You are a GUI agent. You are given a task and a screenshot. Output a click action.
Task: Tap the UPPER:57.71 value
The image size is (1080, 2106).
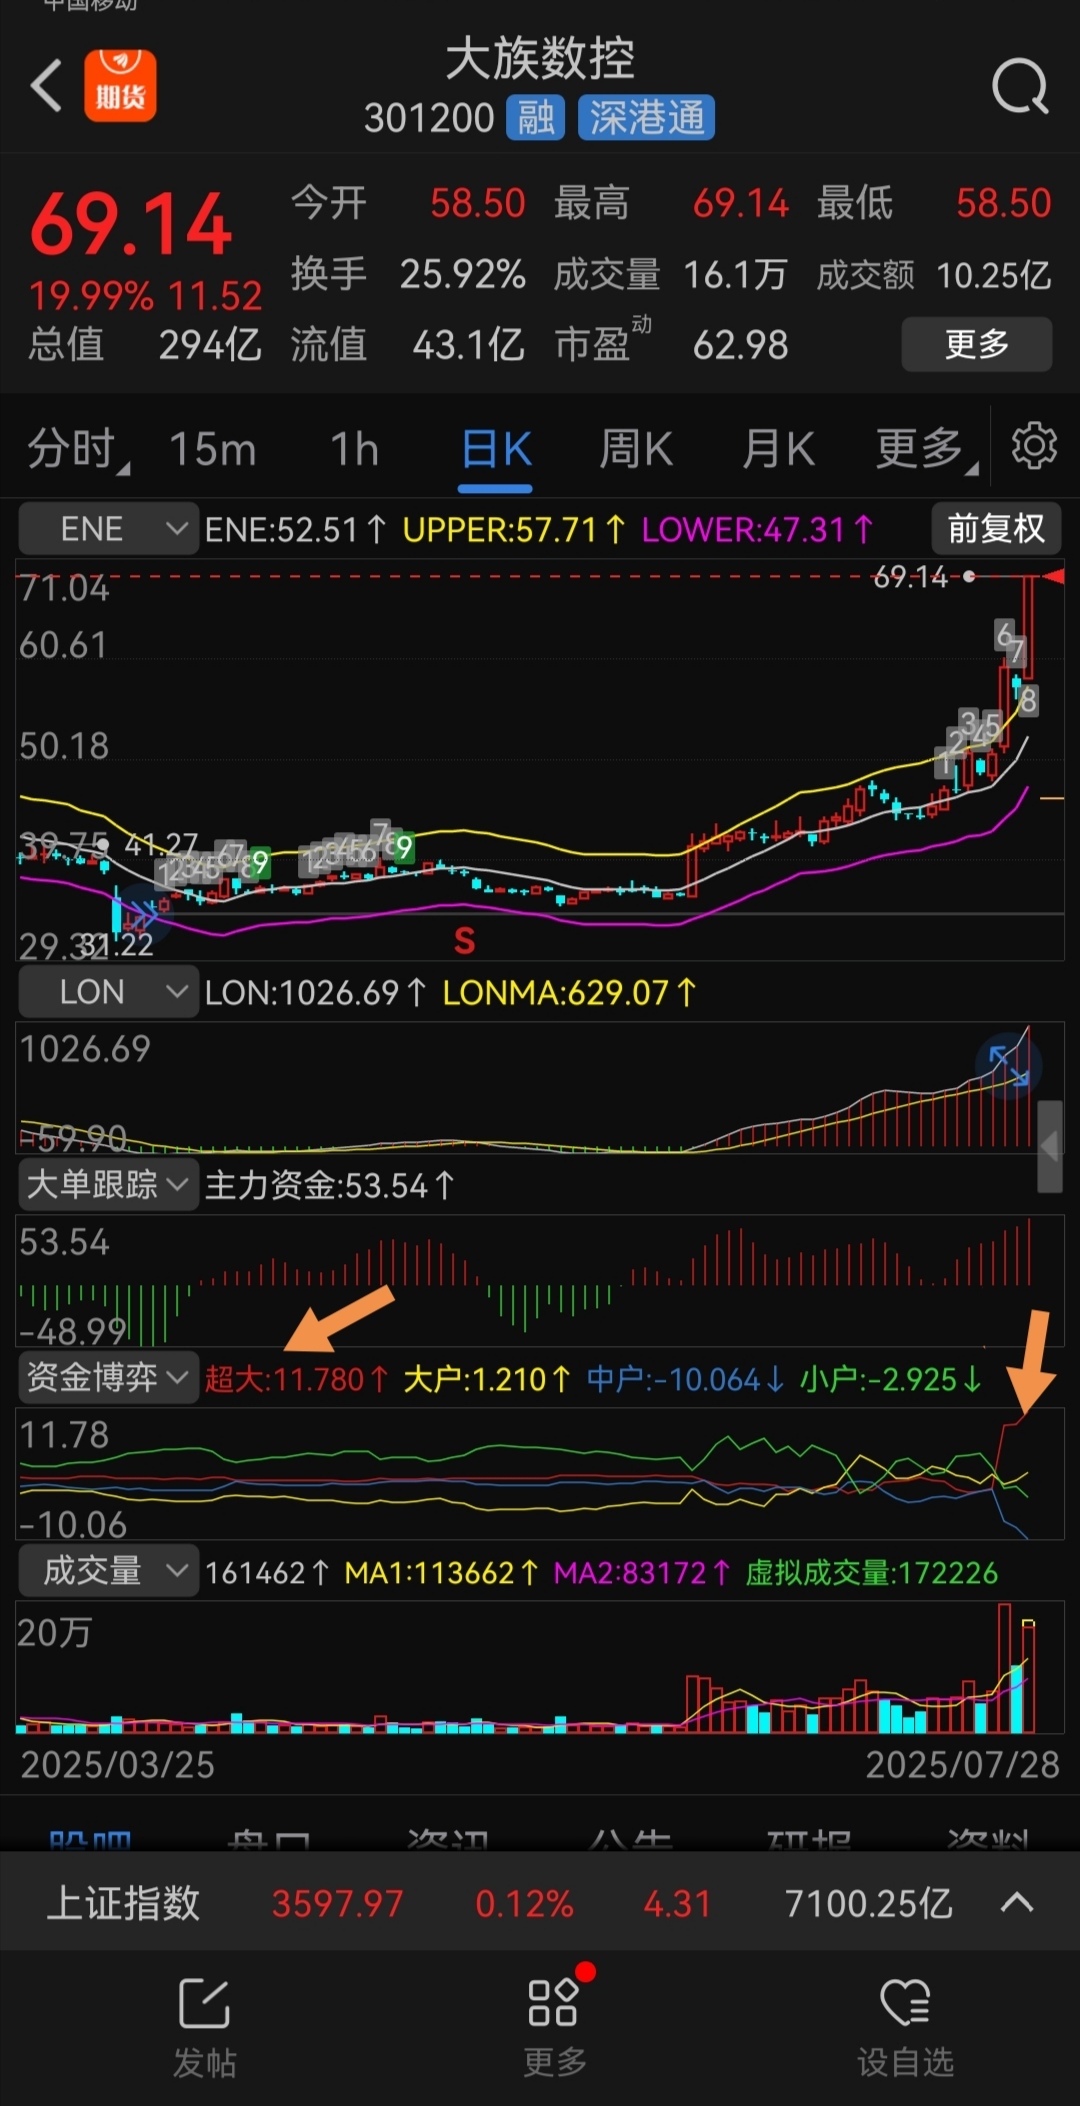point(514,529)
